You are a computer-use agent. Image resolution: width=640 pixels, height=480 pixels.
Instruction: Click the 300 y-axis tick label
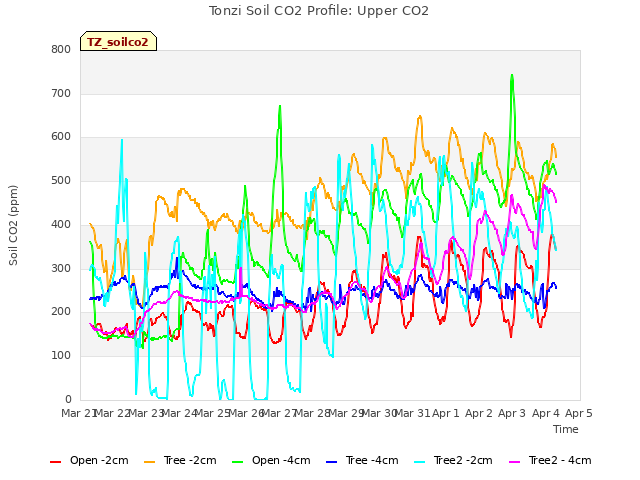tap(61, 268)
